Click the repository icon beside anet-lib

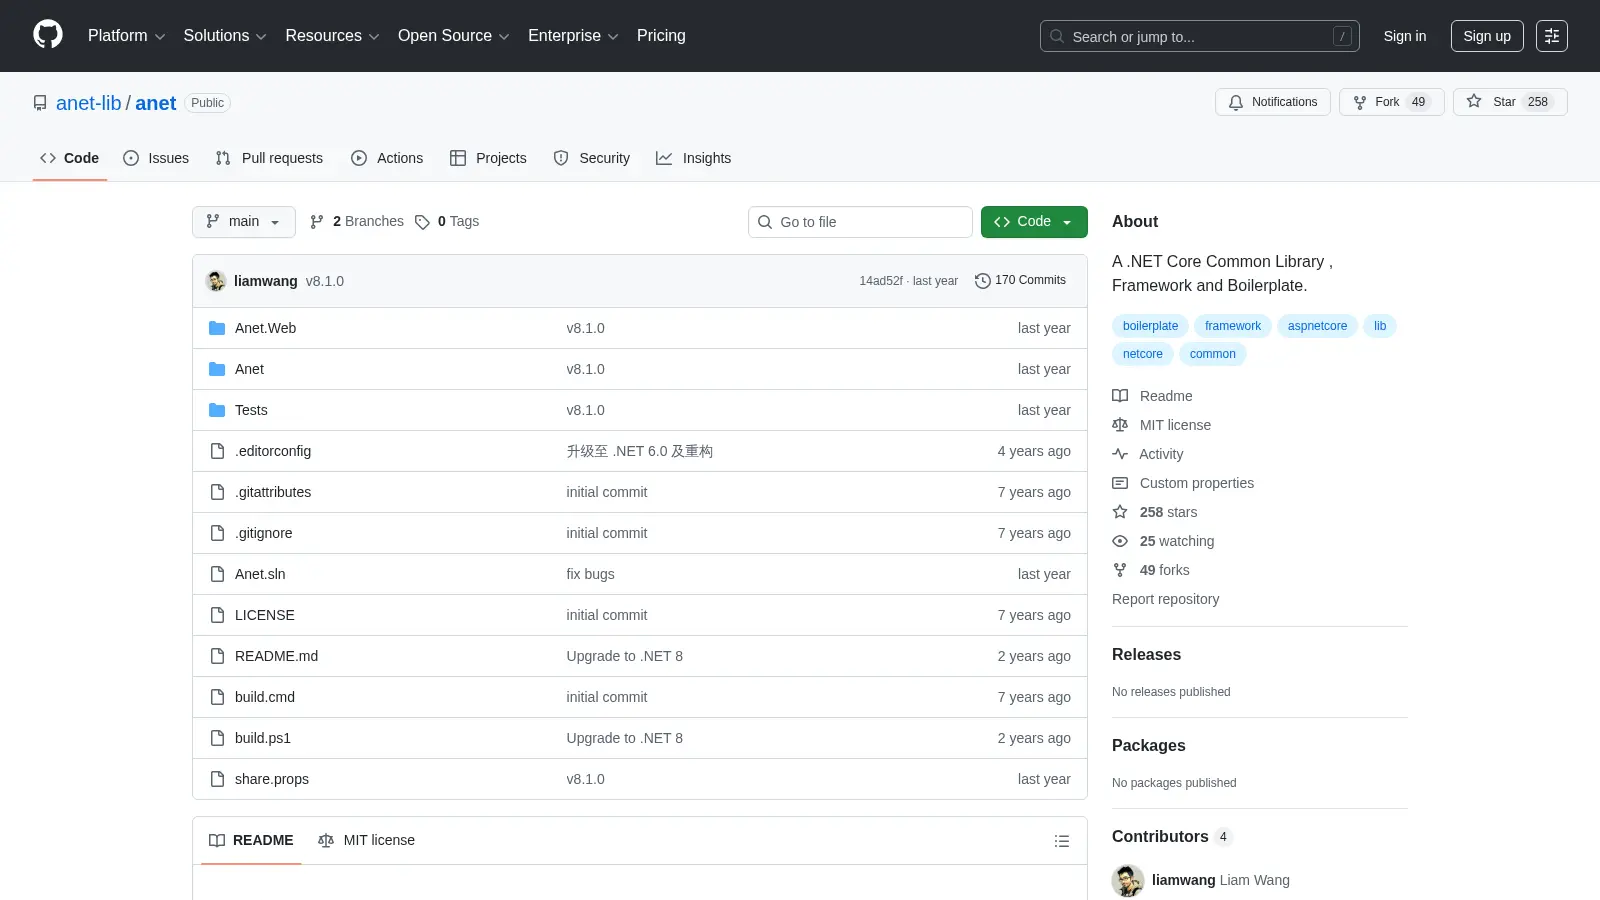click(x=40, y=103)
